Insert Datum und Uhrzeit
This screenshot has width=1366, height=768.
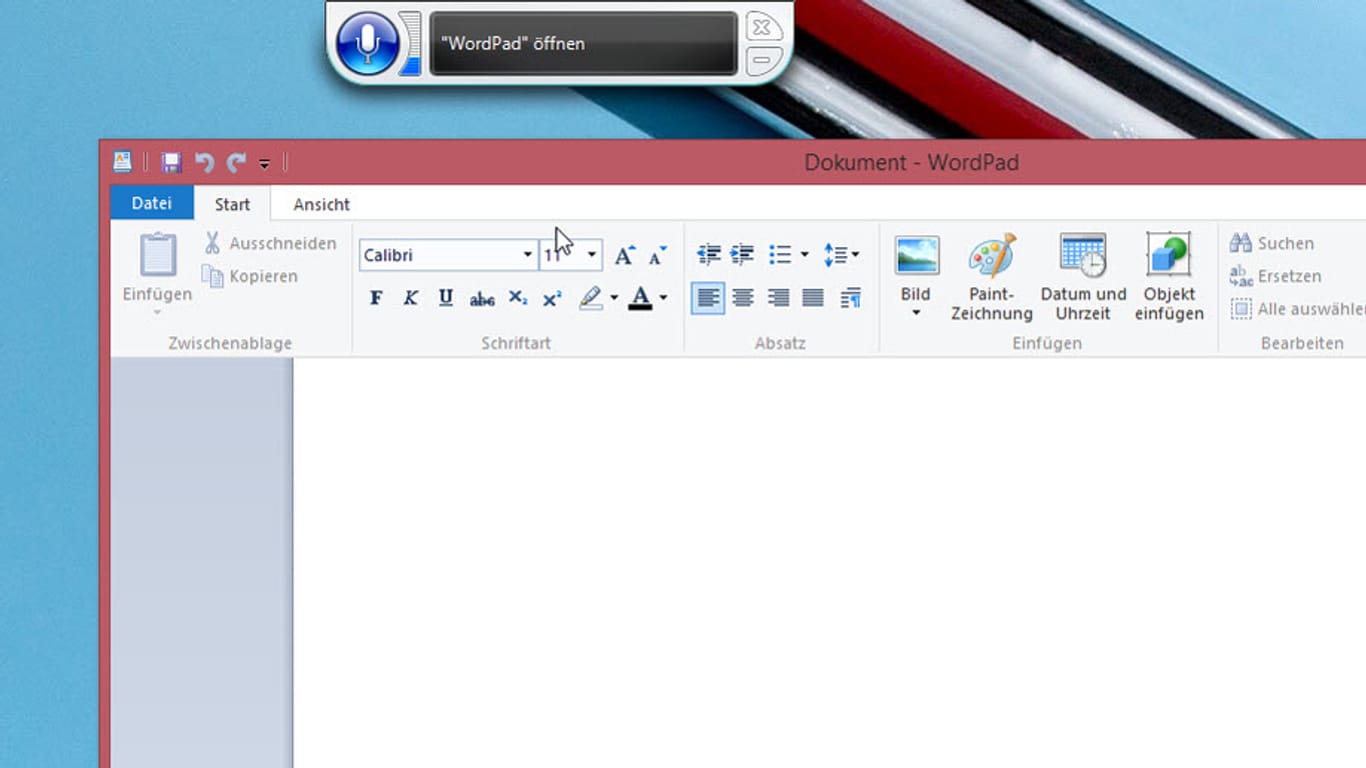click(x=1083, y=277)
